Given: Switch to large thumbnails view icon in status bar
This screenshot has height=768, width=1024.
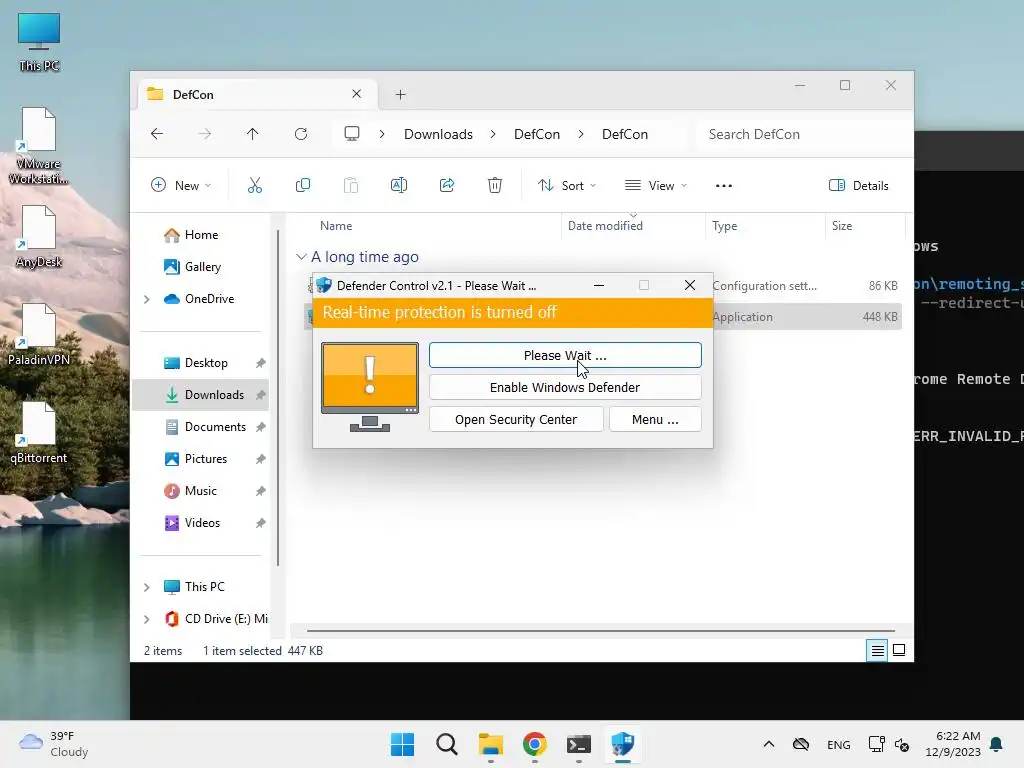Looking at the screenshot, I should coord(899,650).
